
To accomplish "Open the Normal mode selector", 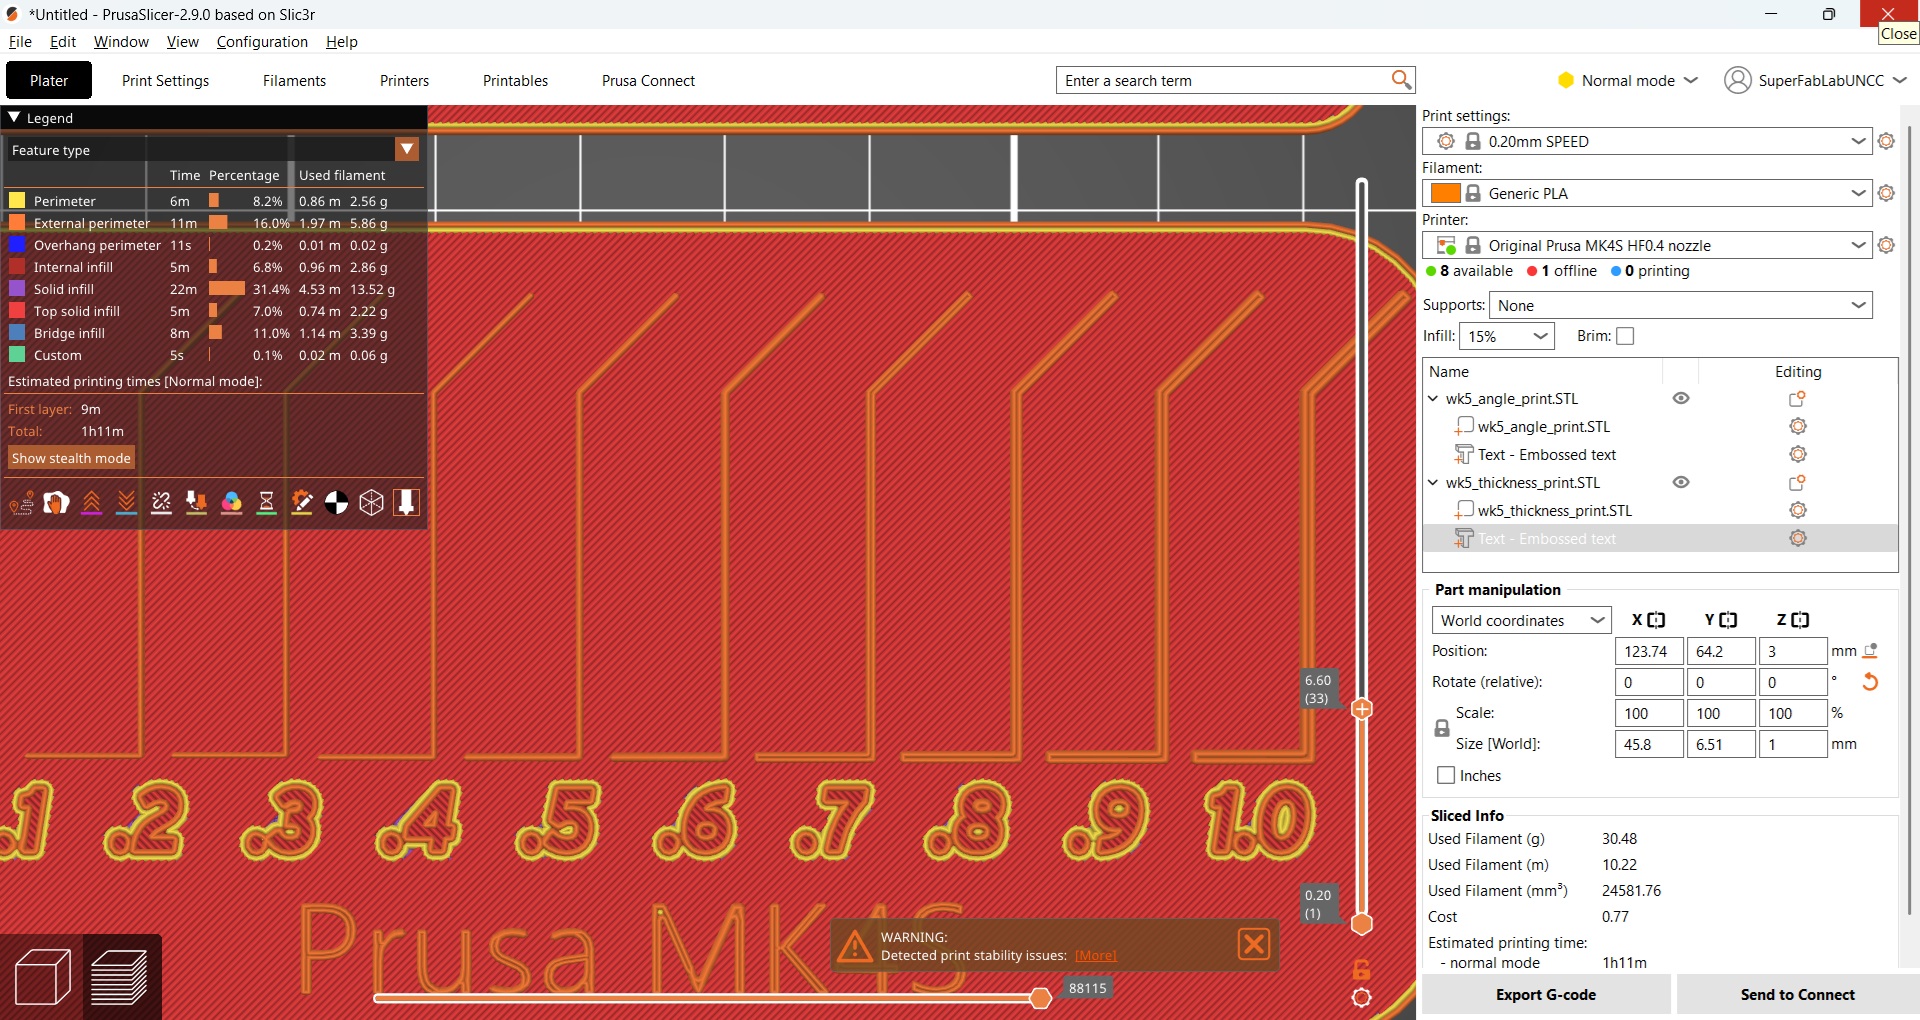I will [1628, 80].
